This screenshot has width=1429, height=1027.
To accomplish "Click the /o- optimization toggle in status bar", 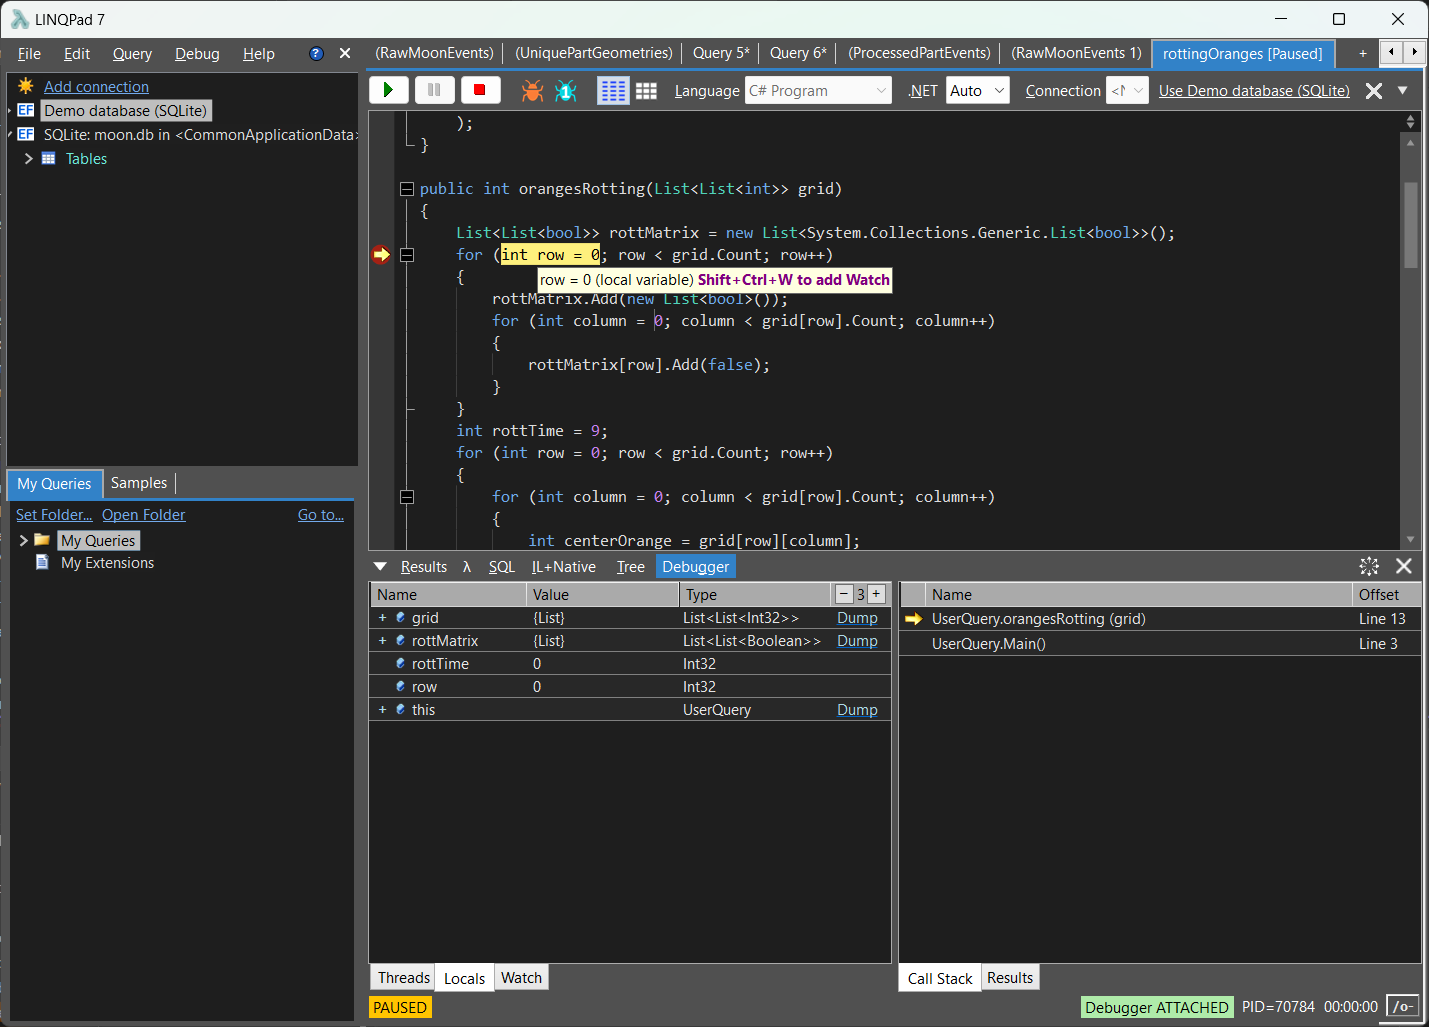I will [x=1403, y=1007].
